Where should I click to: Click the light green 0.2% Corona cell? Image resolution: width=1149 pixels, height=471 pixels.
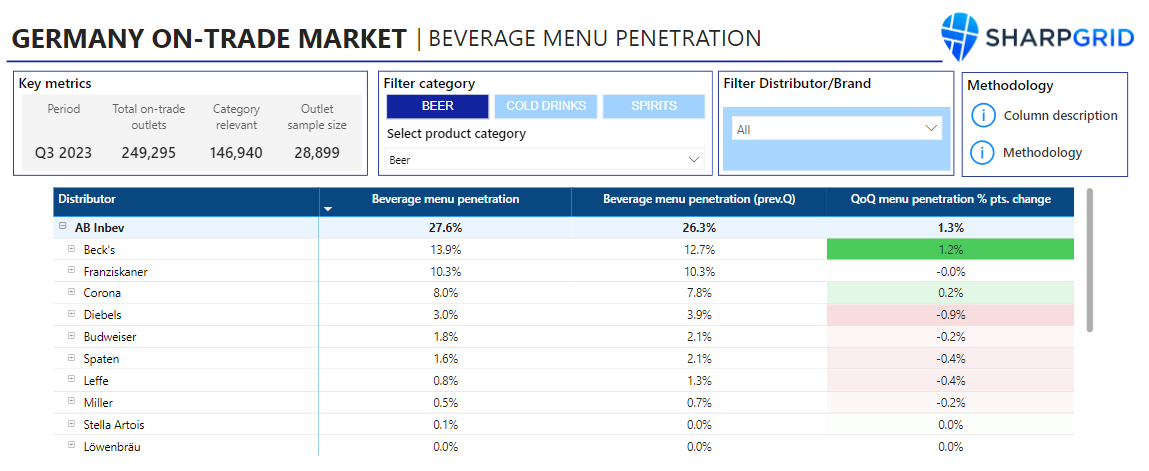pyautogui.click(x=950, y=293)
